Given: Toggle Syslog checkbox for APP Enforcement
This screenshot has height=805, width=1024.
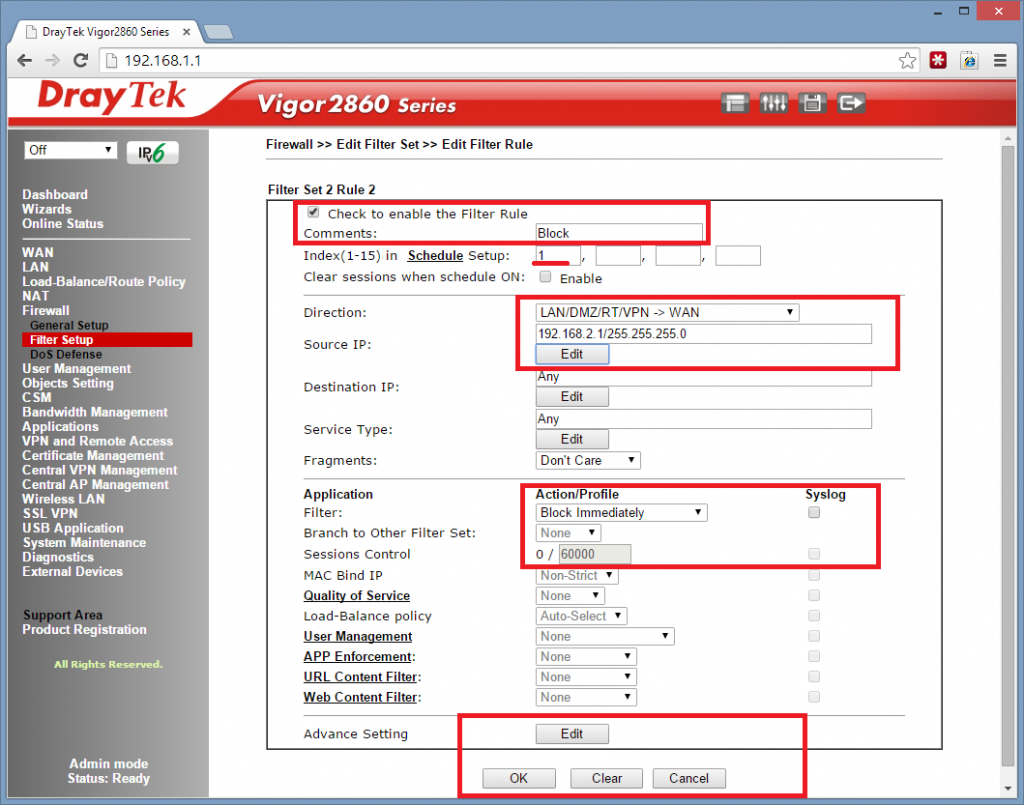Looking at the screenshot, I should click(x=814, y=656).
